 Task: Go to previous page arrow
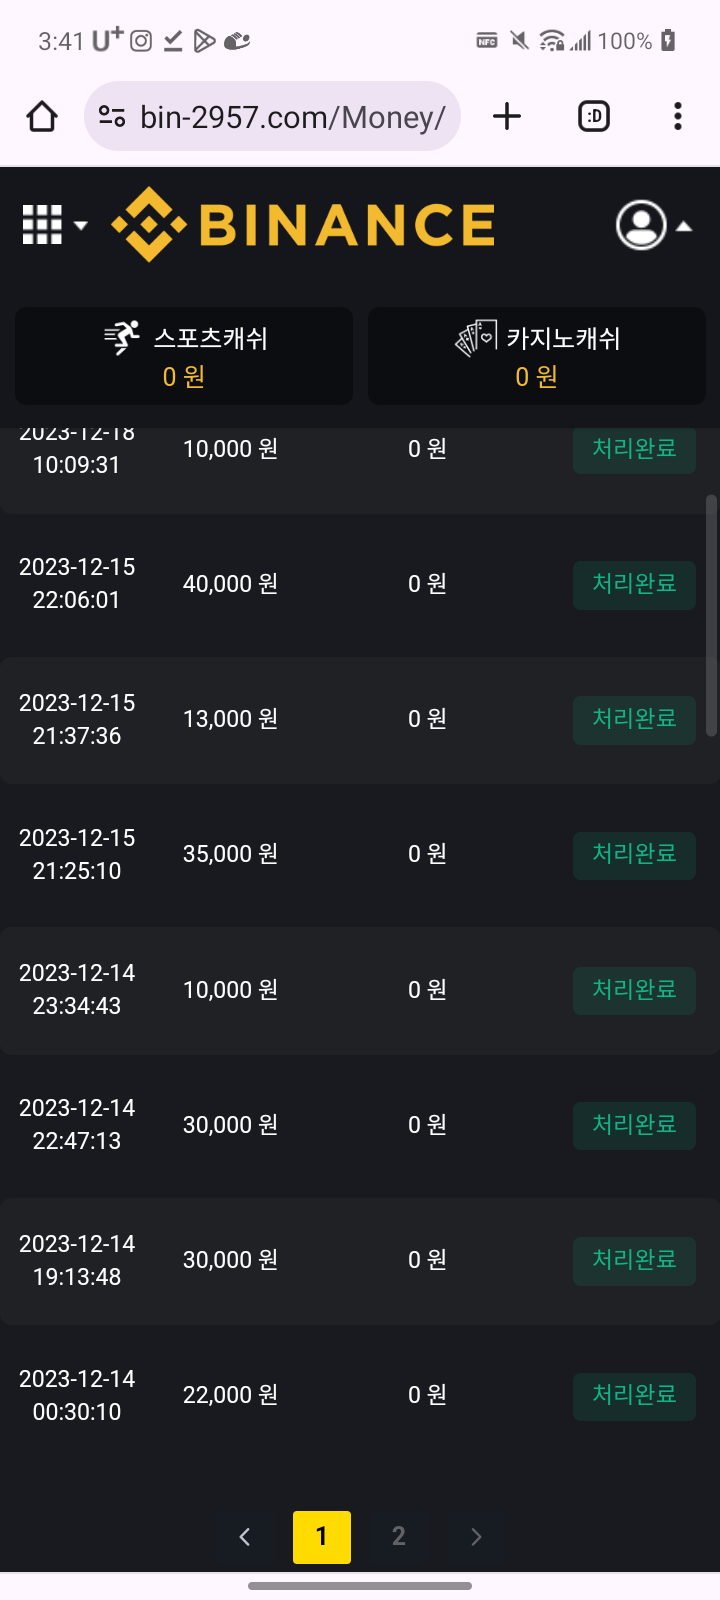245,1537
